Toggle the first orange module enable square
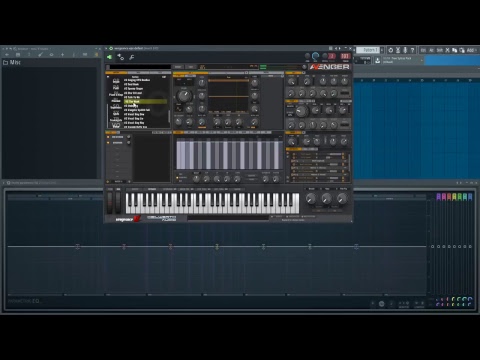The height and width of the screenshot is (360, 480). 108,137
